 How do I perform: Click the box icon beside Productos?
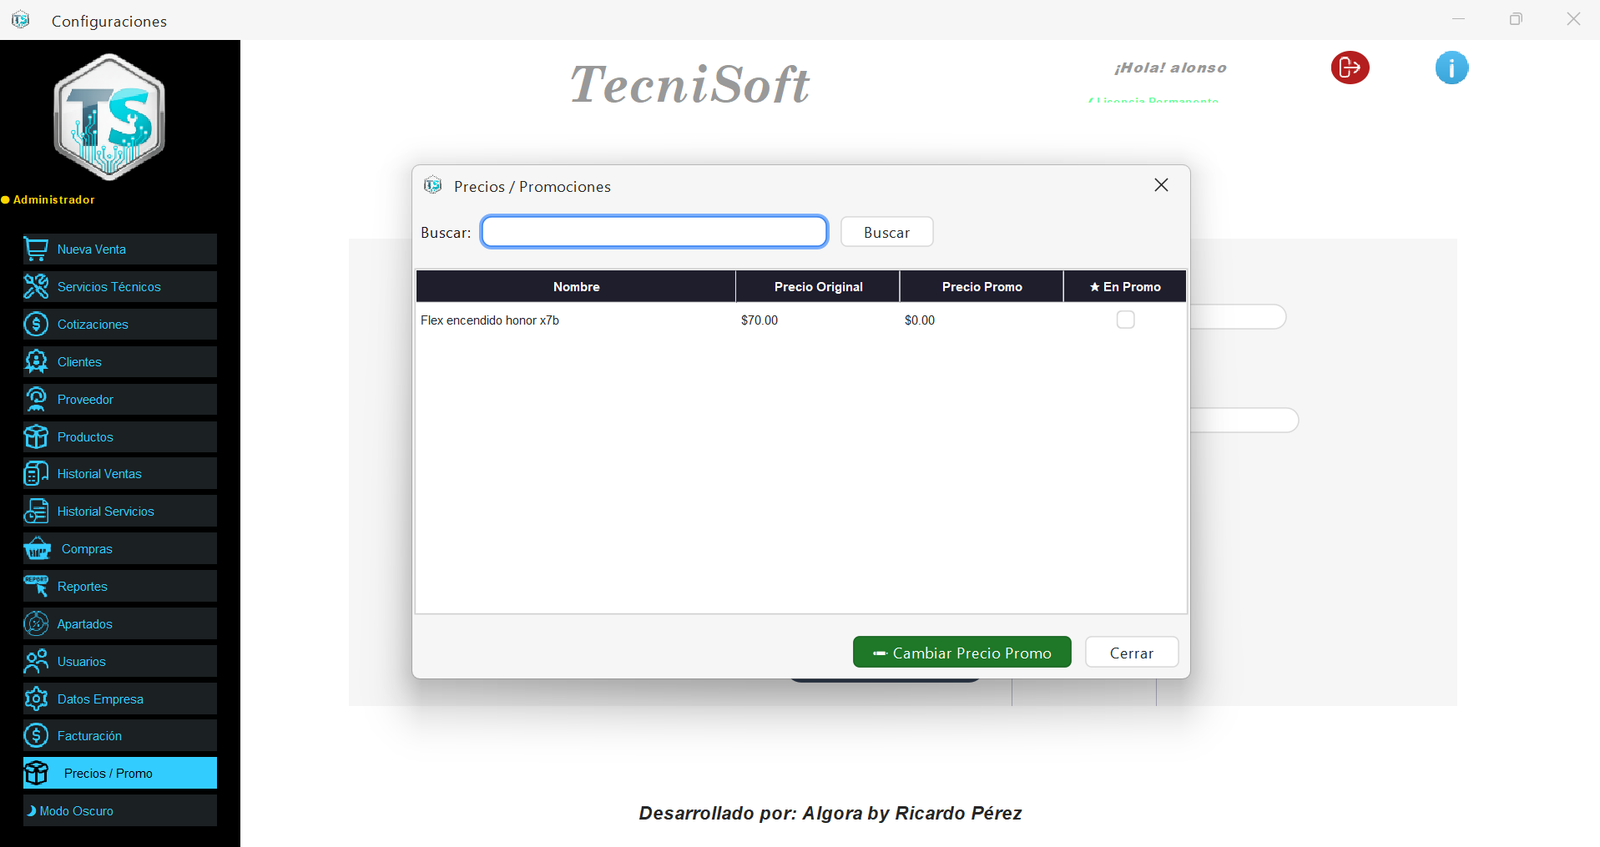pyautogui.click(x=36, y=437)
